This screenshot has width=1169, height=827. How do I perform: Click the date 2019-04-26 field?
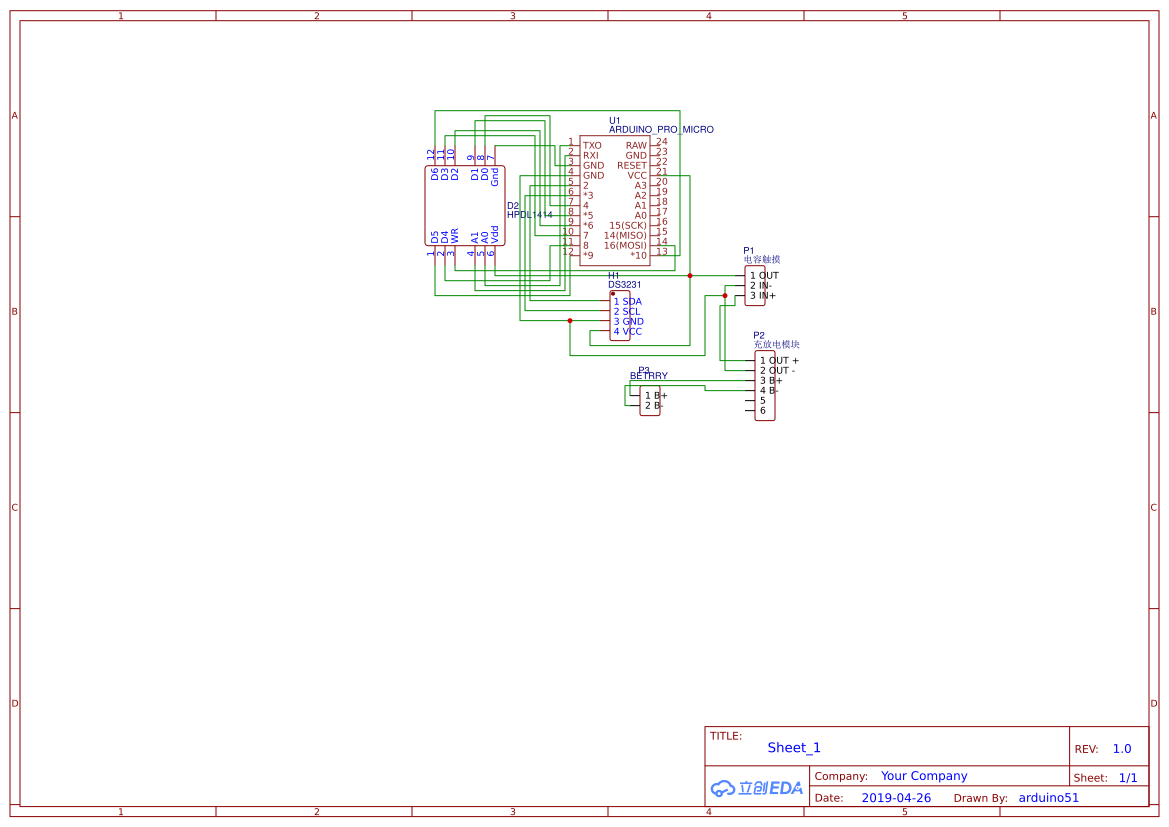(896, 798)
